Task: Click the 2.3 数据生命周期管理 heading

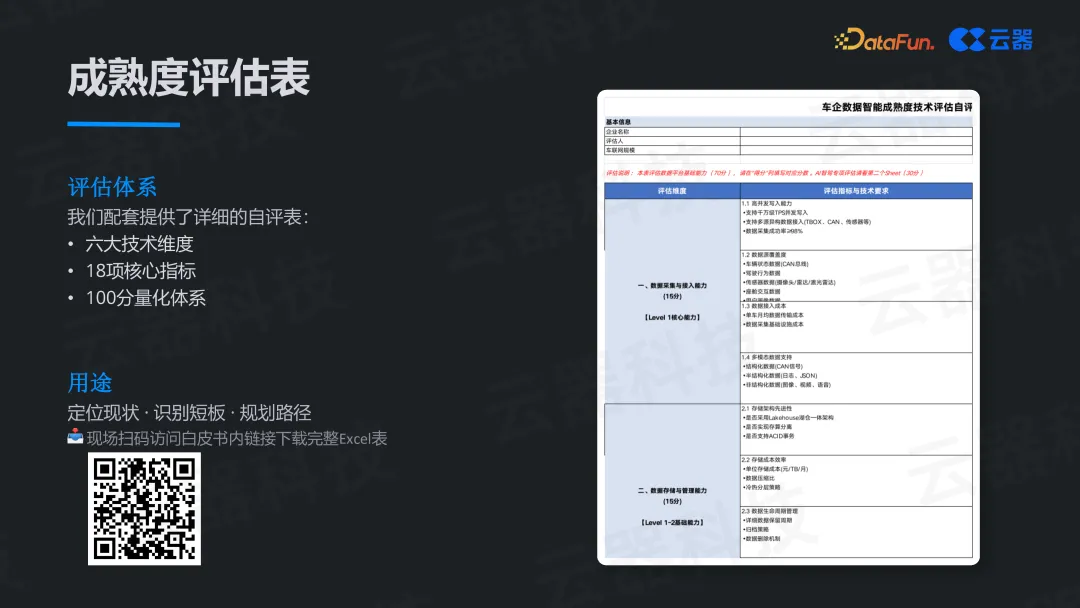Action: (769, 511)
